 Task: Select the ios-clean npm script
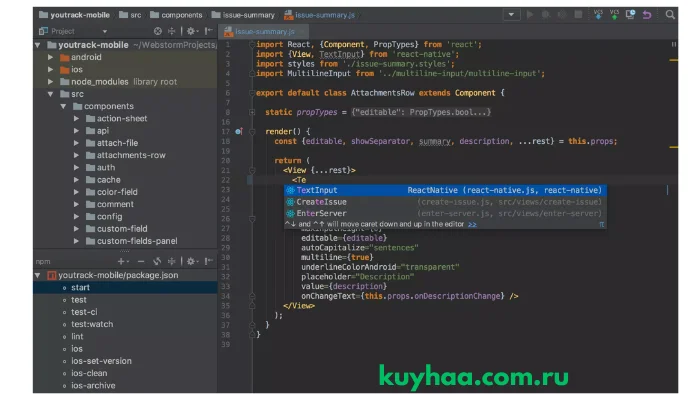pyautogui.click(x=89, y=373)
